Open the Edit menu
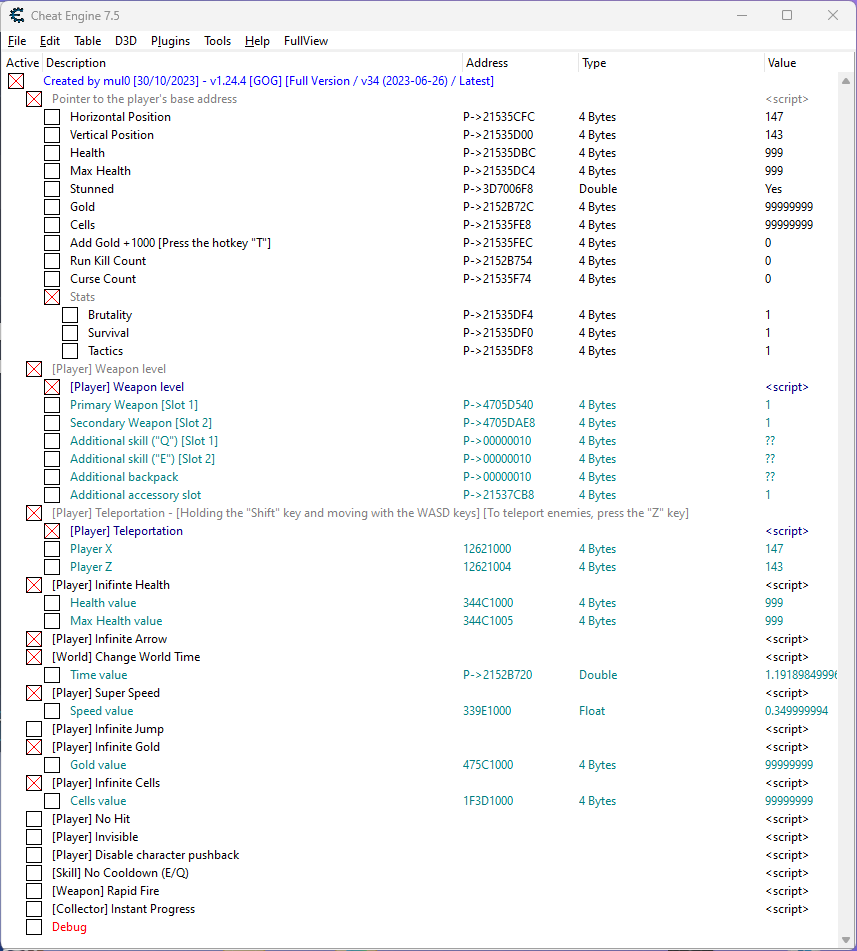 click(x=50, y=41)
